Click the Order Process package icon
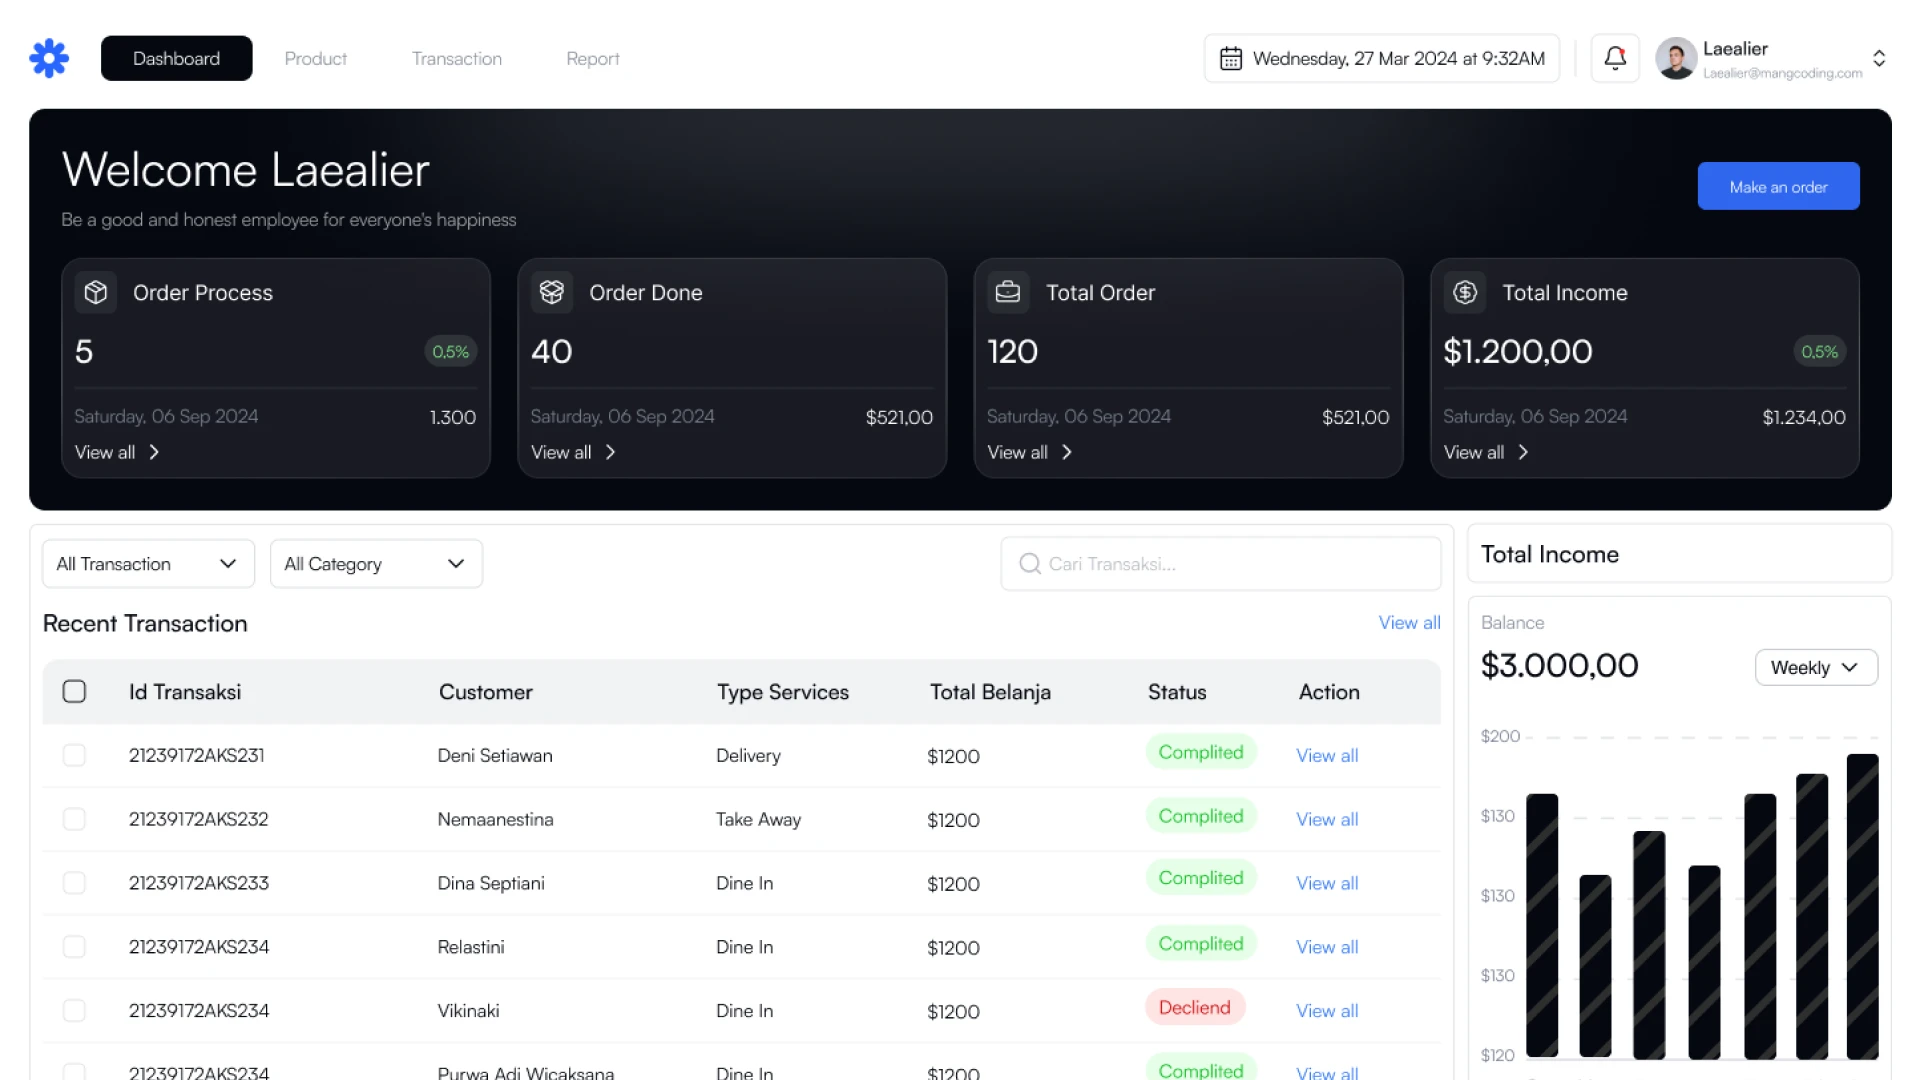 point(96,292)
